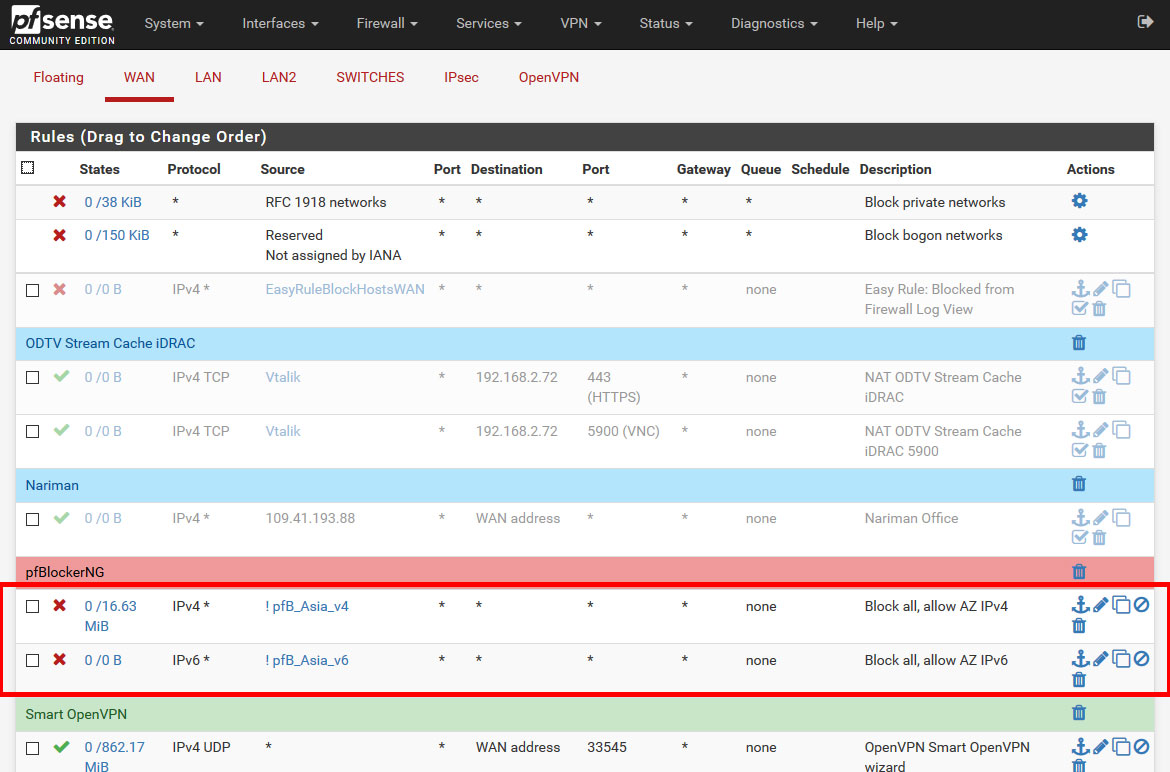Edit the Nariman Office rule
This screenshot has width=1170, height=772.
(x=1101, y=518)
